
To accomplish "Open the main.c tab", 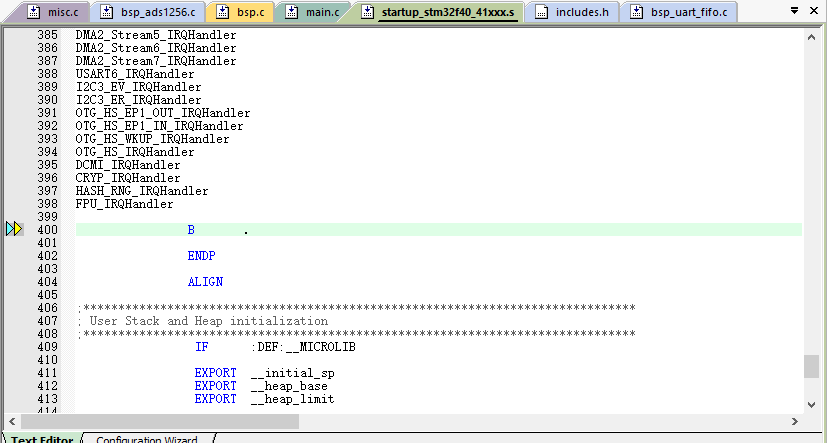I will [x=313, y=12].
